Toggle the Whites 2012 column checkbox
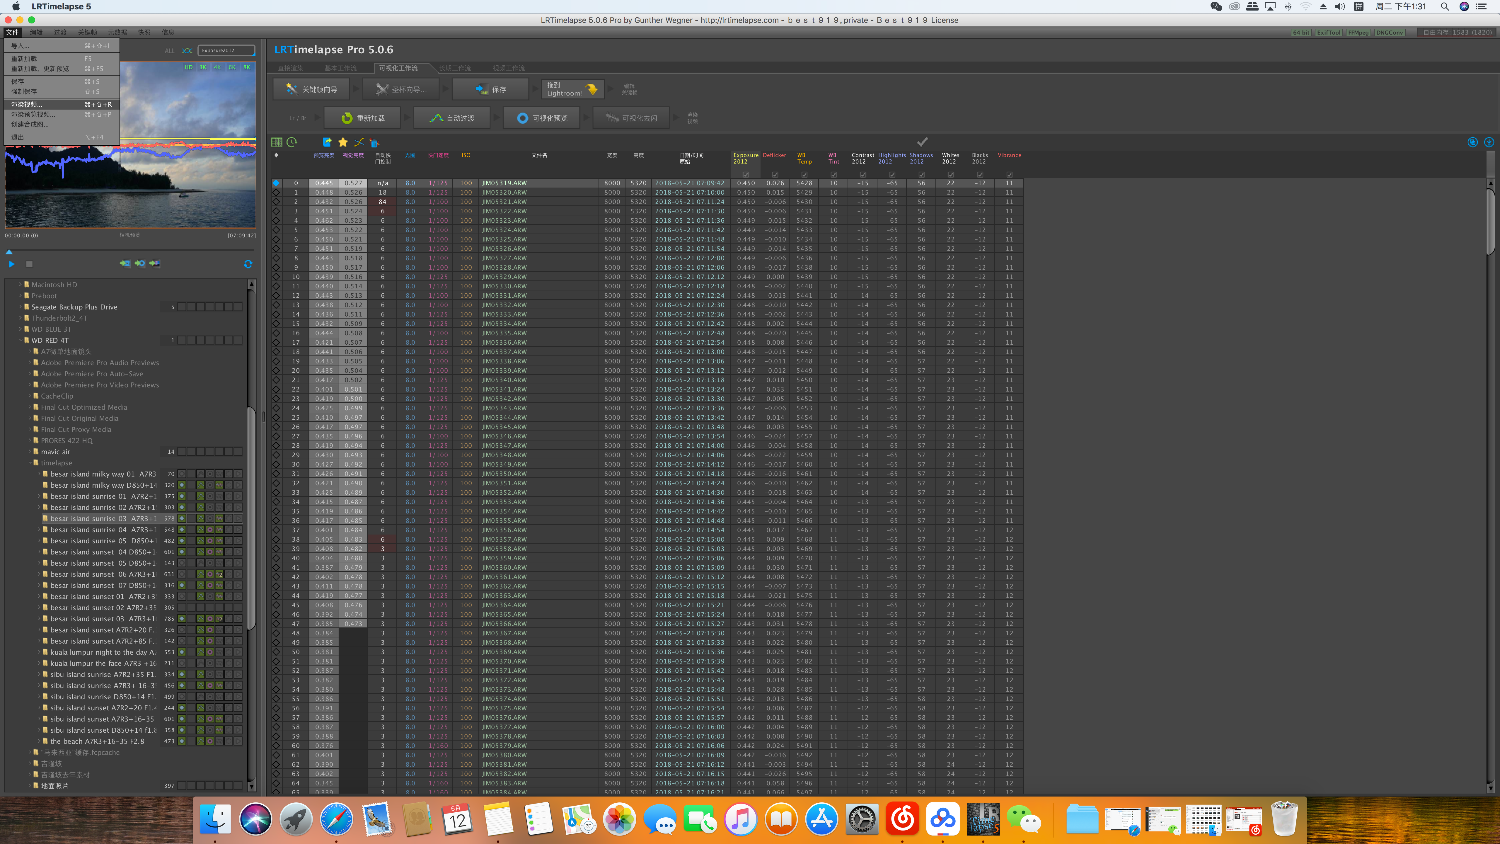The height and width of the screenshot is (844, 1500). pyautogui.click(x=950, y=174)
